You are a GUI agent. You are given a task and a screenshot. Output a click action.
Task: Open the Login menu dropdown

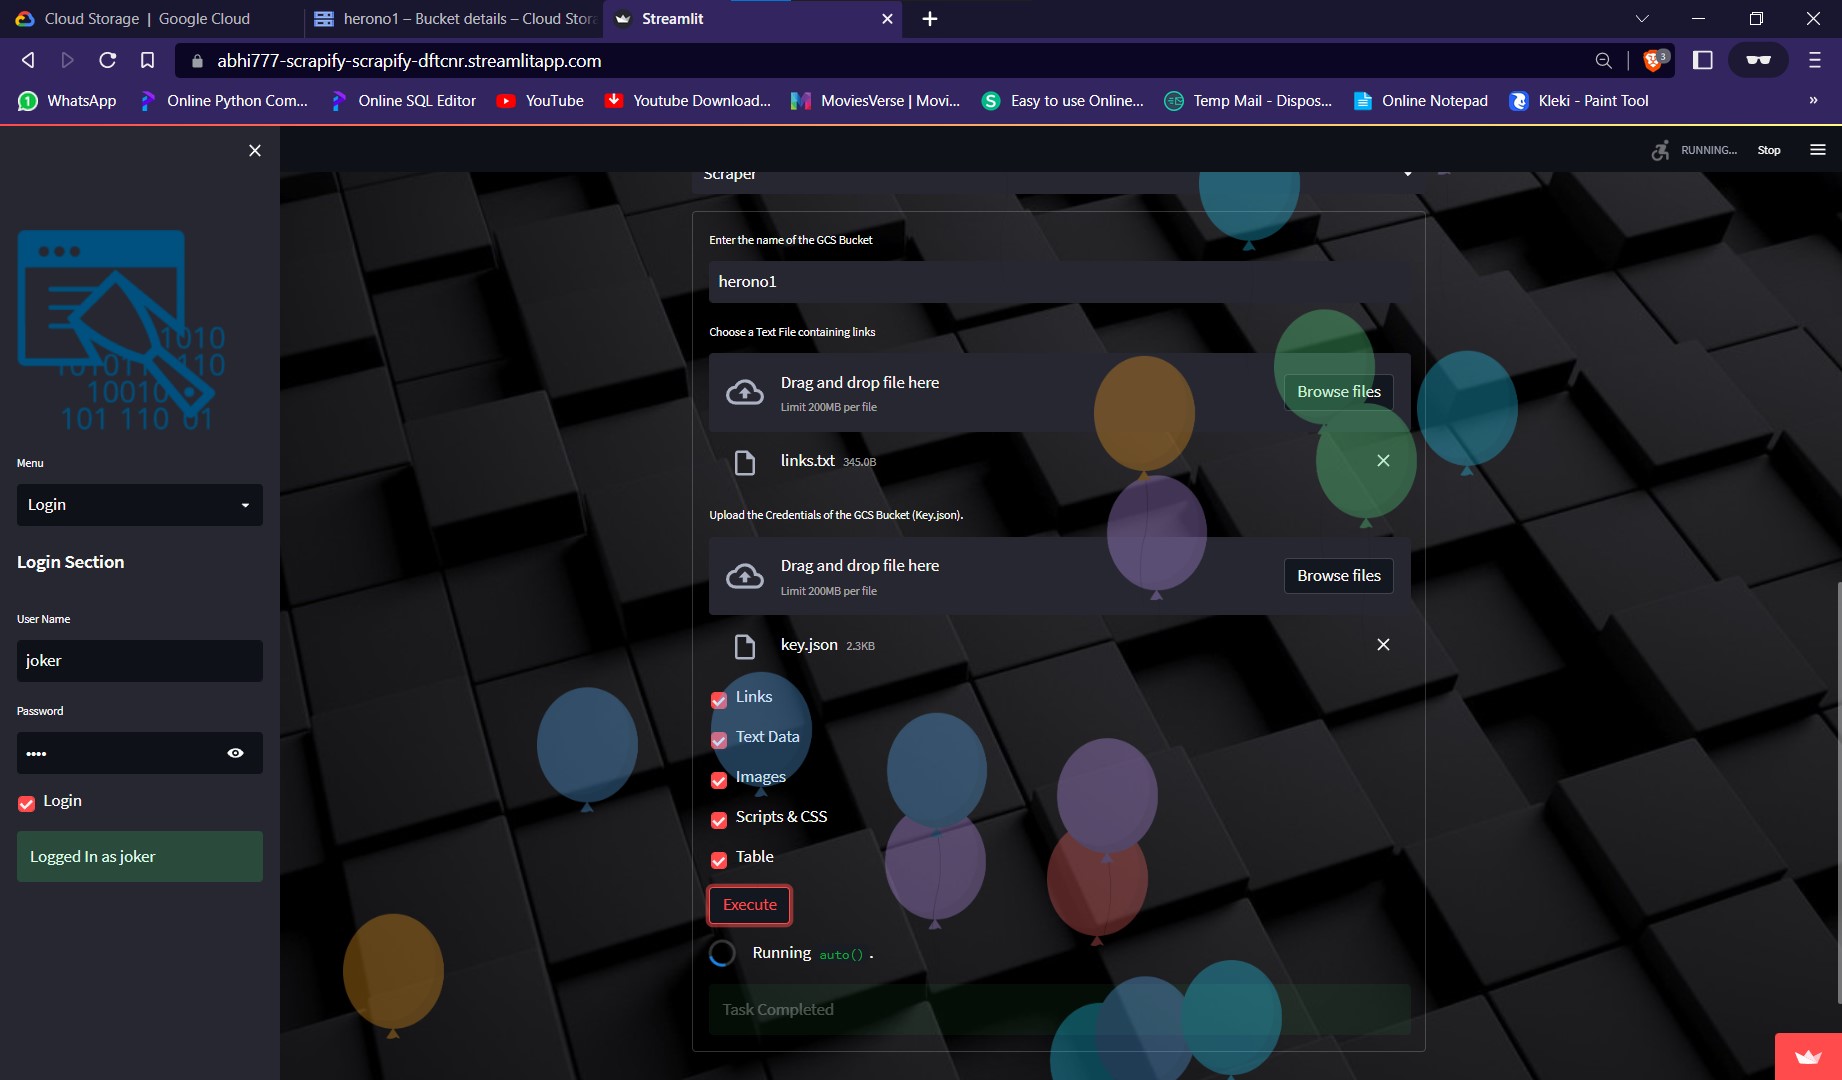140,505
